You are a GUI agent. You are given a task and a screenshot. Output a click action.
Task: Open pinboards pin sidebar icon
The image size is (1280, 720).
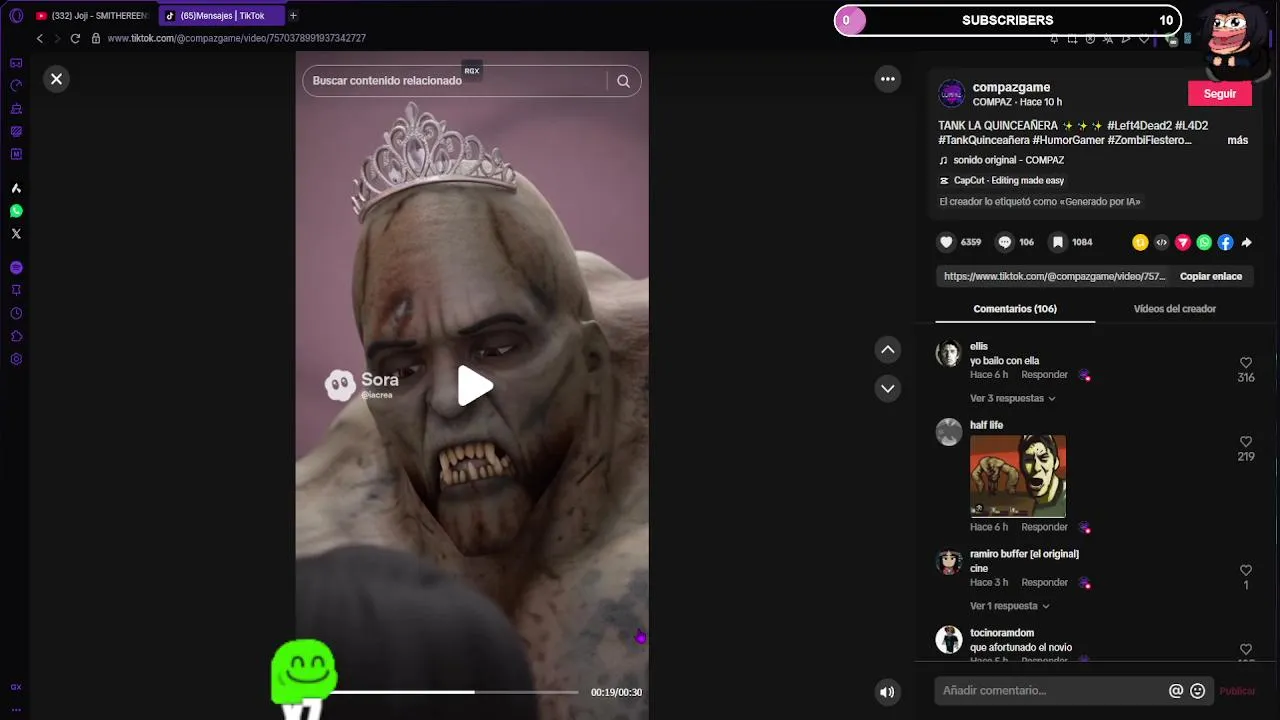click(16, 290)
